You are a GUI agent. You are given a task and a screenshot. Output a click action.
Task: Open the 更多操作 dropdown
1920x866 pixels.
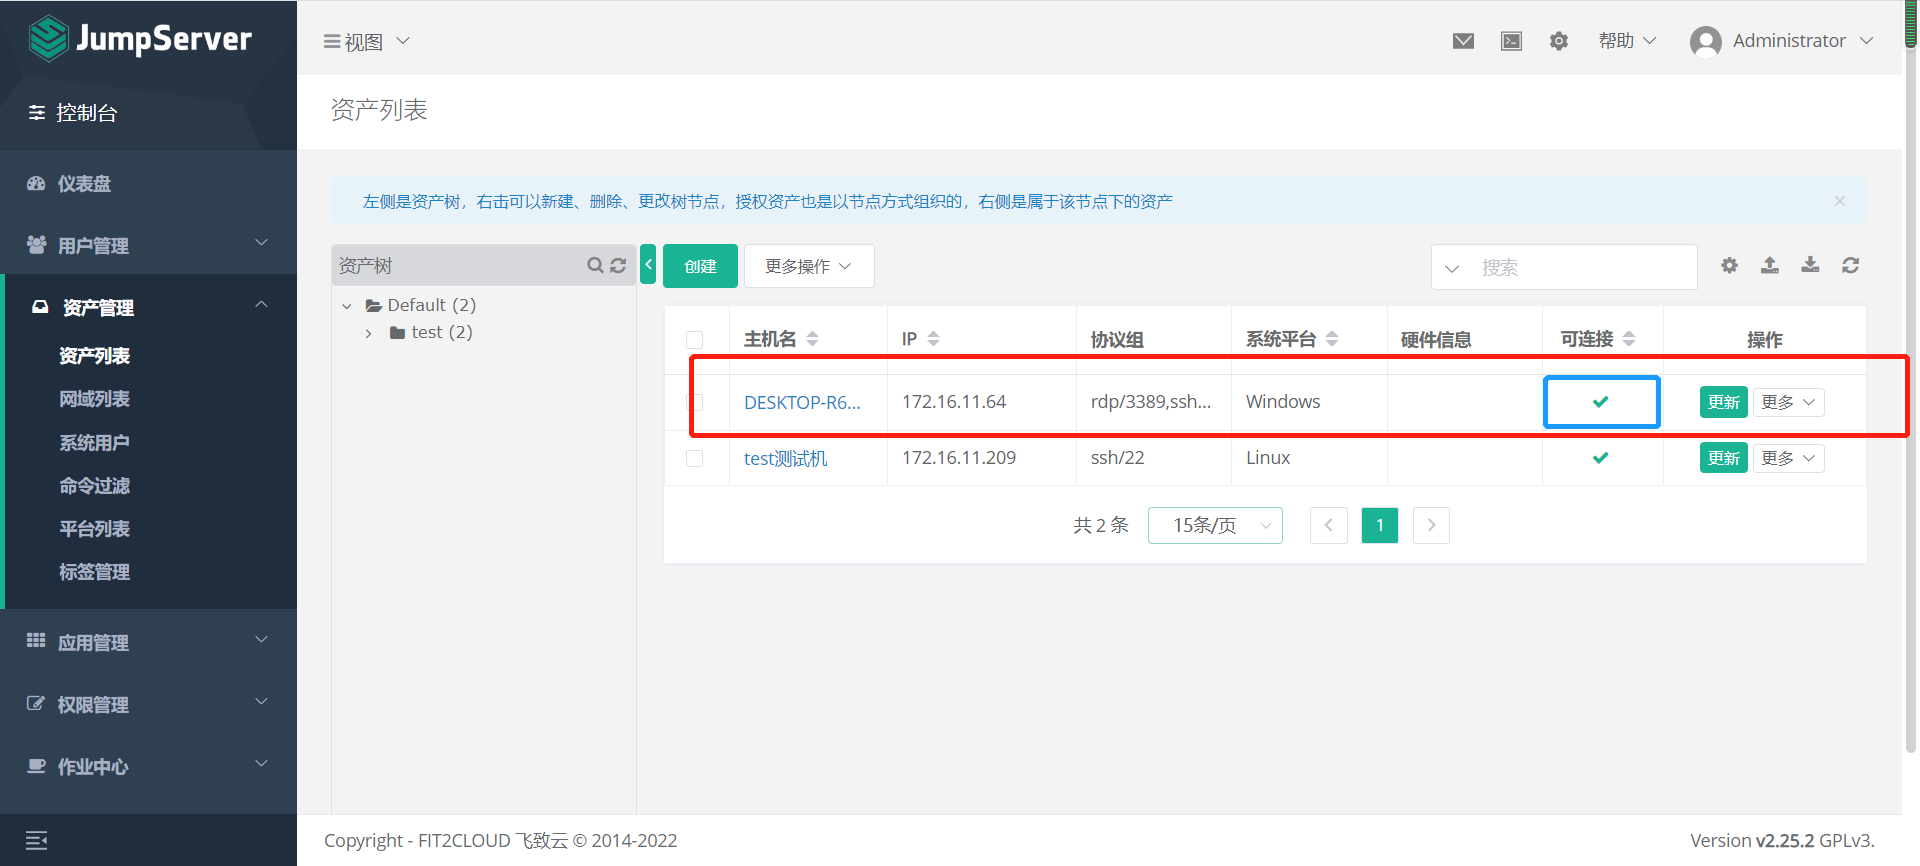tap(808, 266)
